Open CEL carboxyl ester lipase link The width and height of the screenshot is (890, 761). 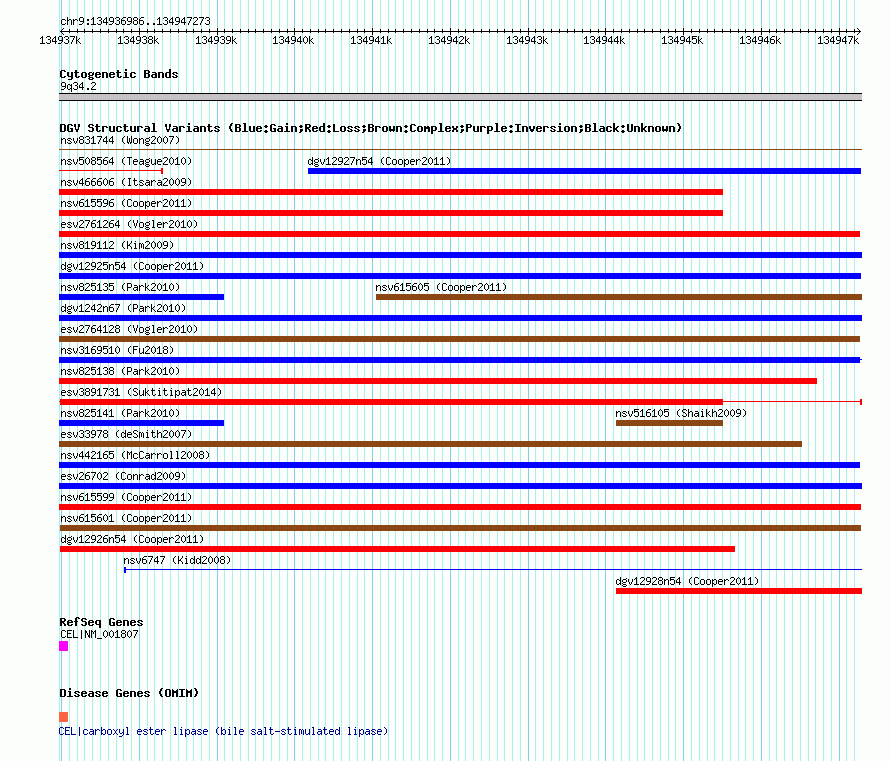223,731
